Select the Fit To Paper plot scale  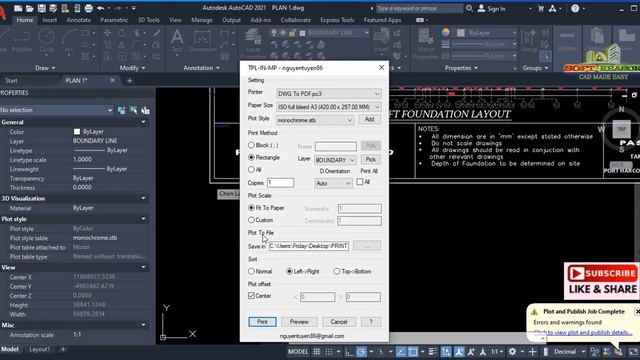click(251, 208)
